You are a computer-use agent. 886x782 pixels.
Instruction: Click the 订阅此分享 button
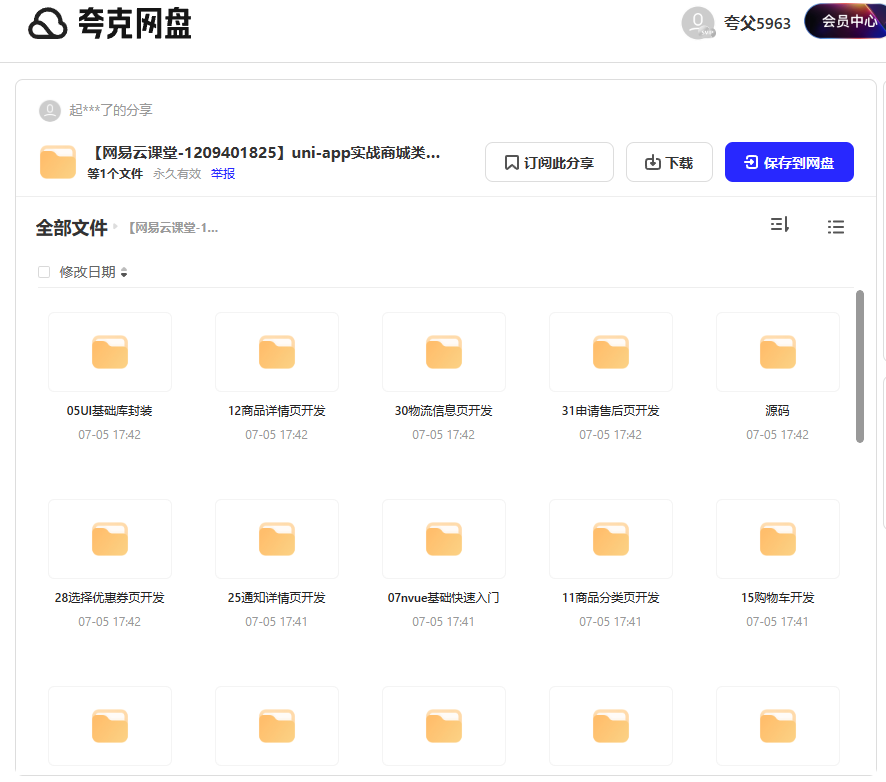[x=549, y=162]
